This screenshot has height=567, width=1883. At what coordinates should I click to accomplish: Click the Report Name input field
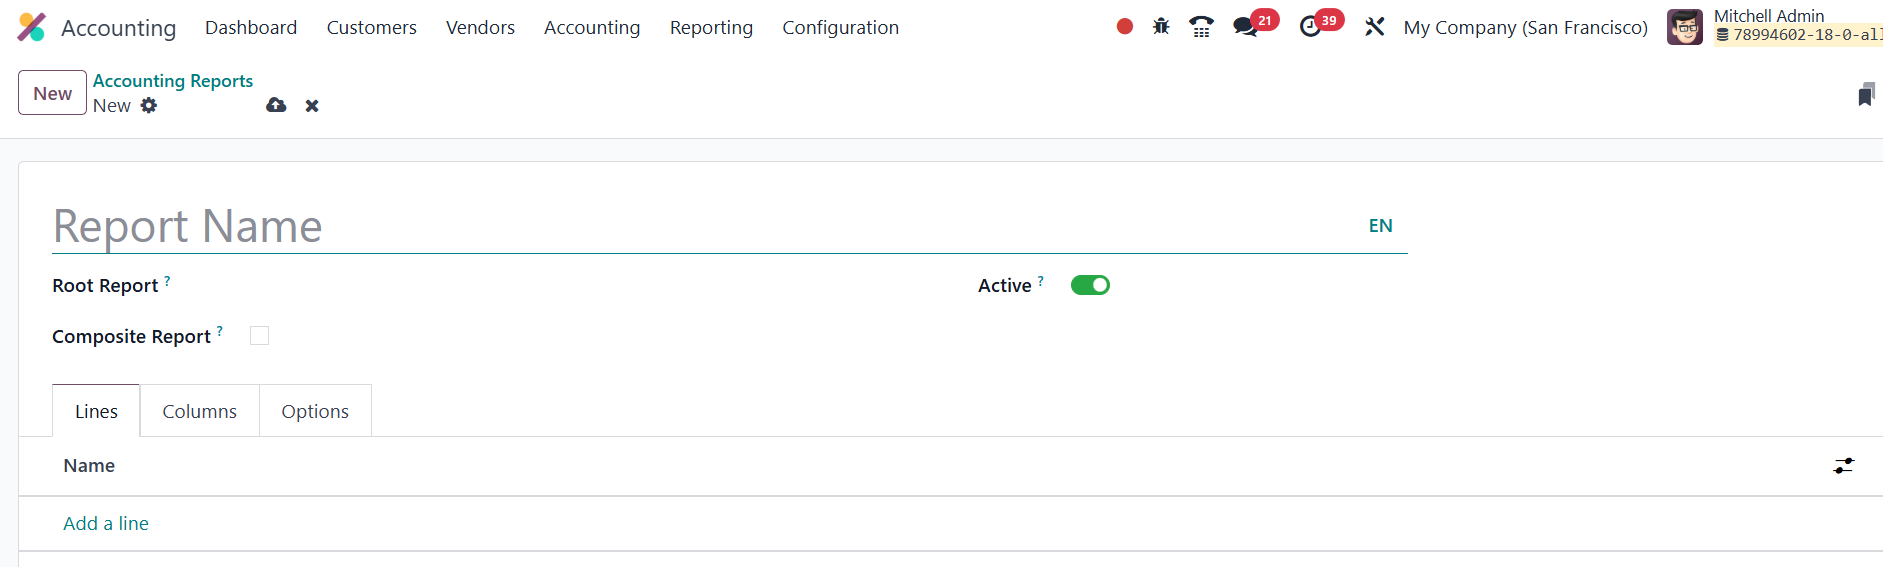click(700, 226)
